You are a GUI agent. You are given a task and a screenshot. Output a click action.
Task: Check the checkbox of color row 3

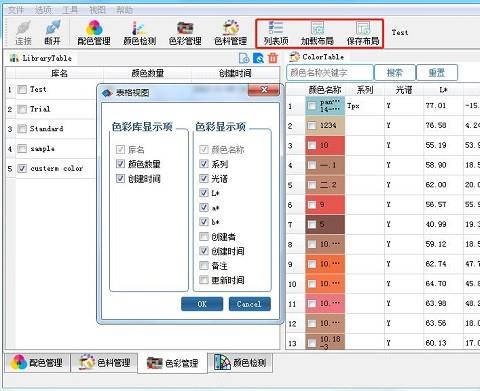point(312,145)
